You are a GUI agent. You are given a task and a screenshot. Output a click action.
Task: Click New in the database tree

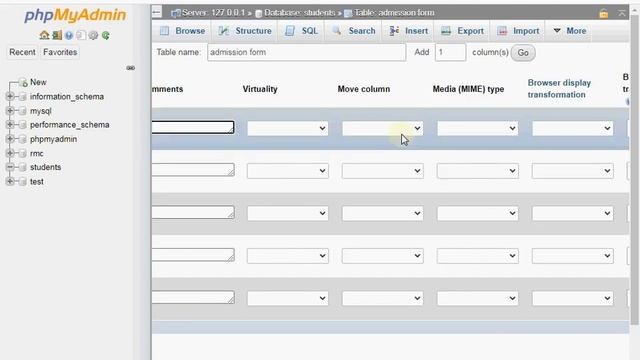38,82
